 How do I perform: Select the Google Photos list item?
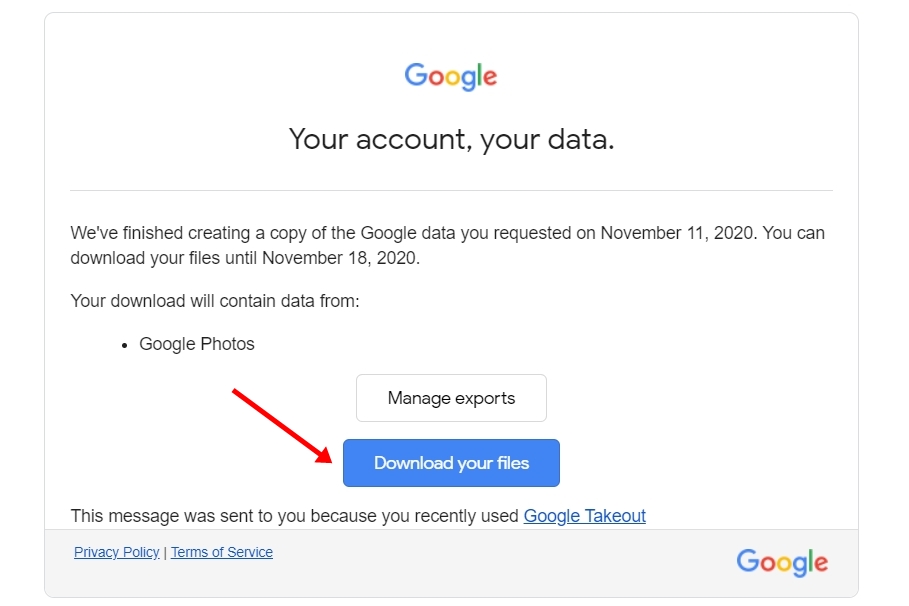point(197,344)
